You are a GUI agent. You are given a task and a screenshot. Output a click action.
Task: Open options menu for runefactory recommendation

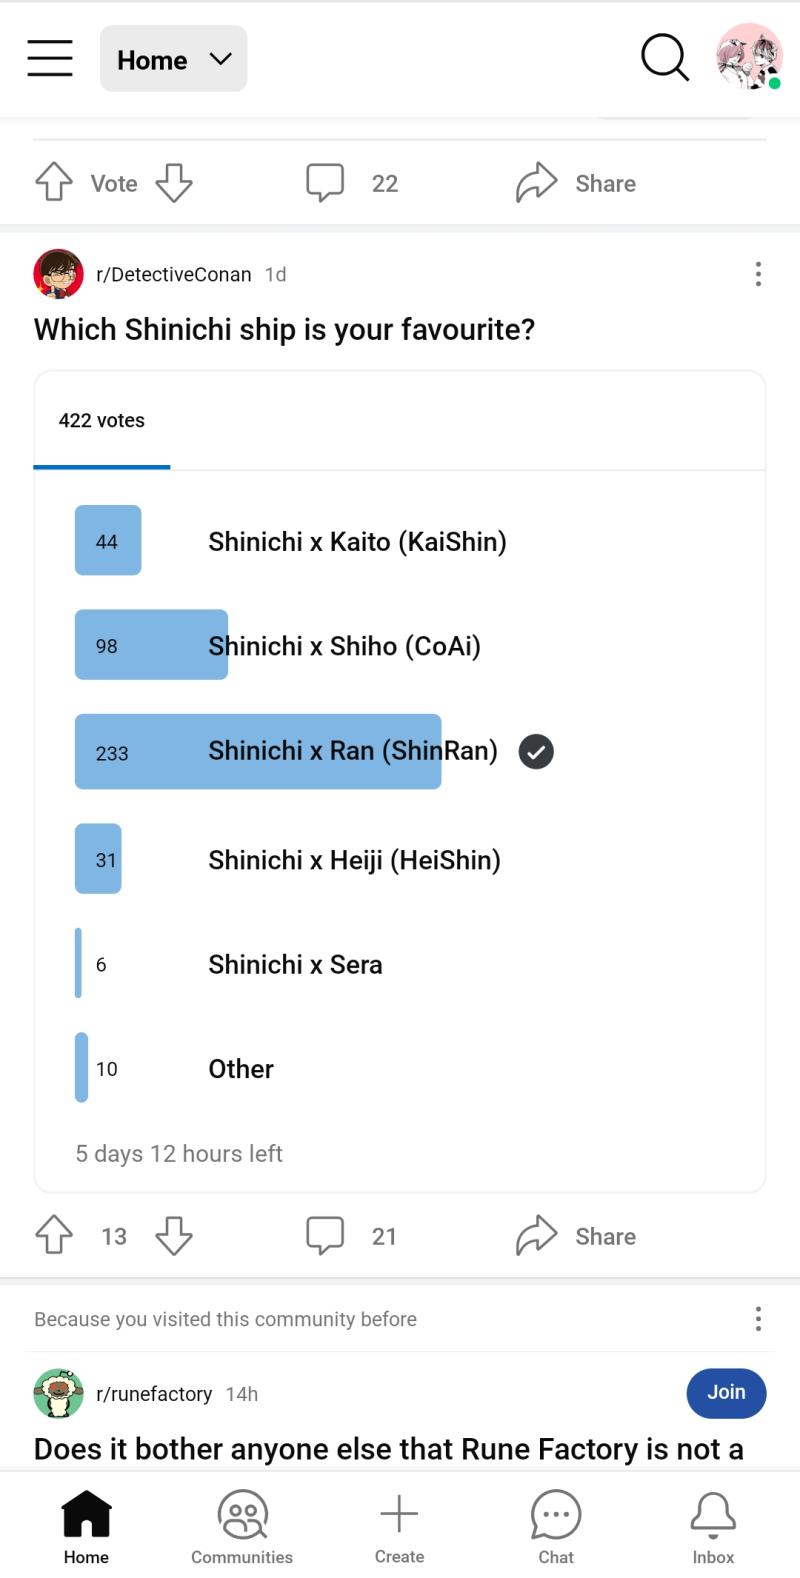click(758, 1319)
